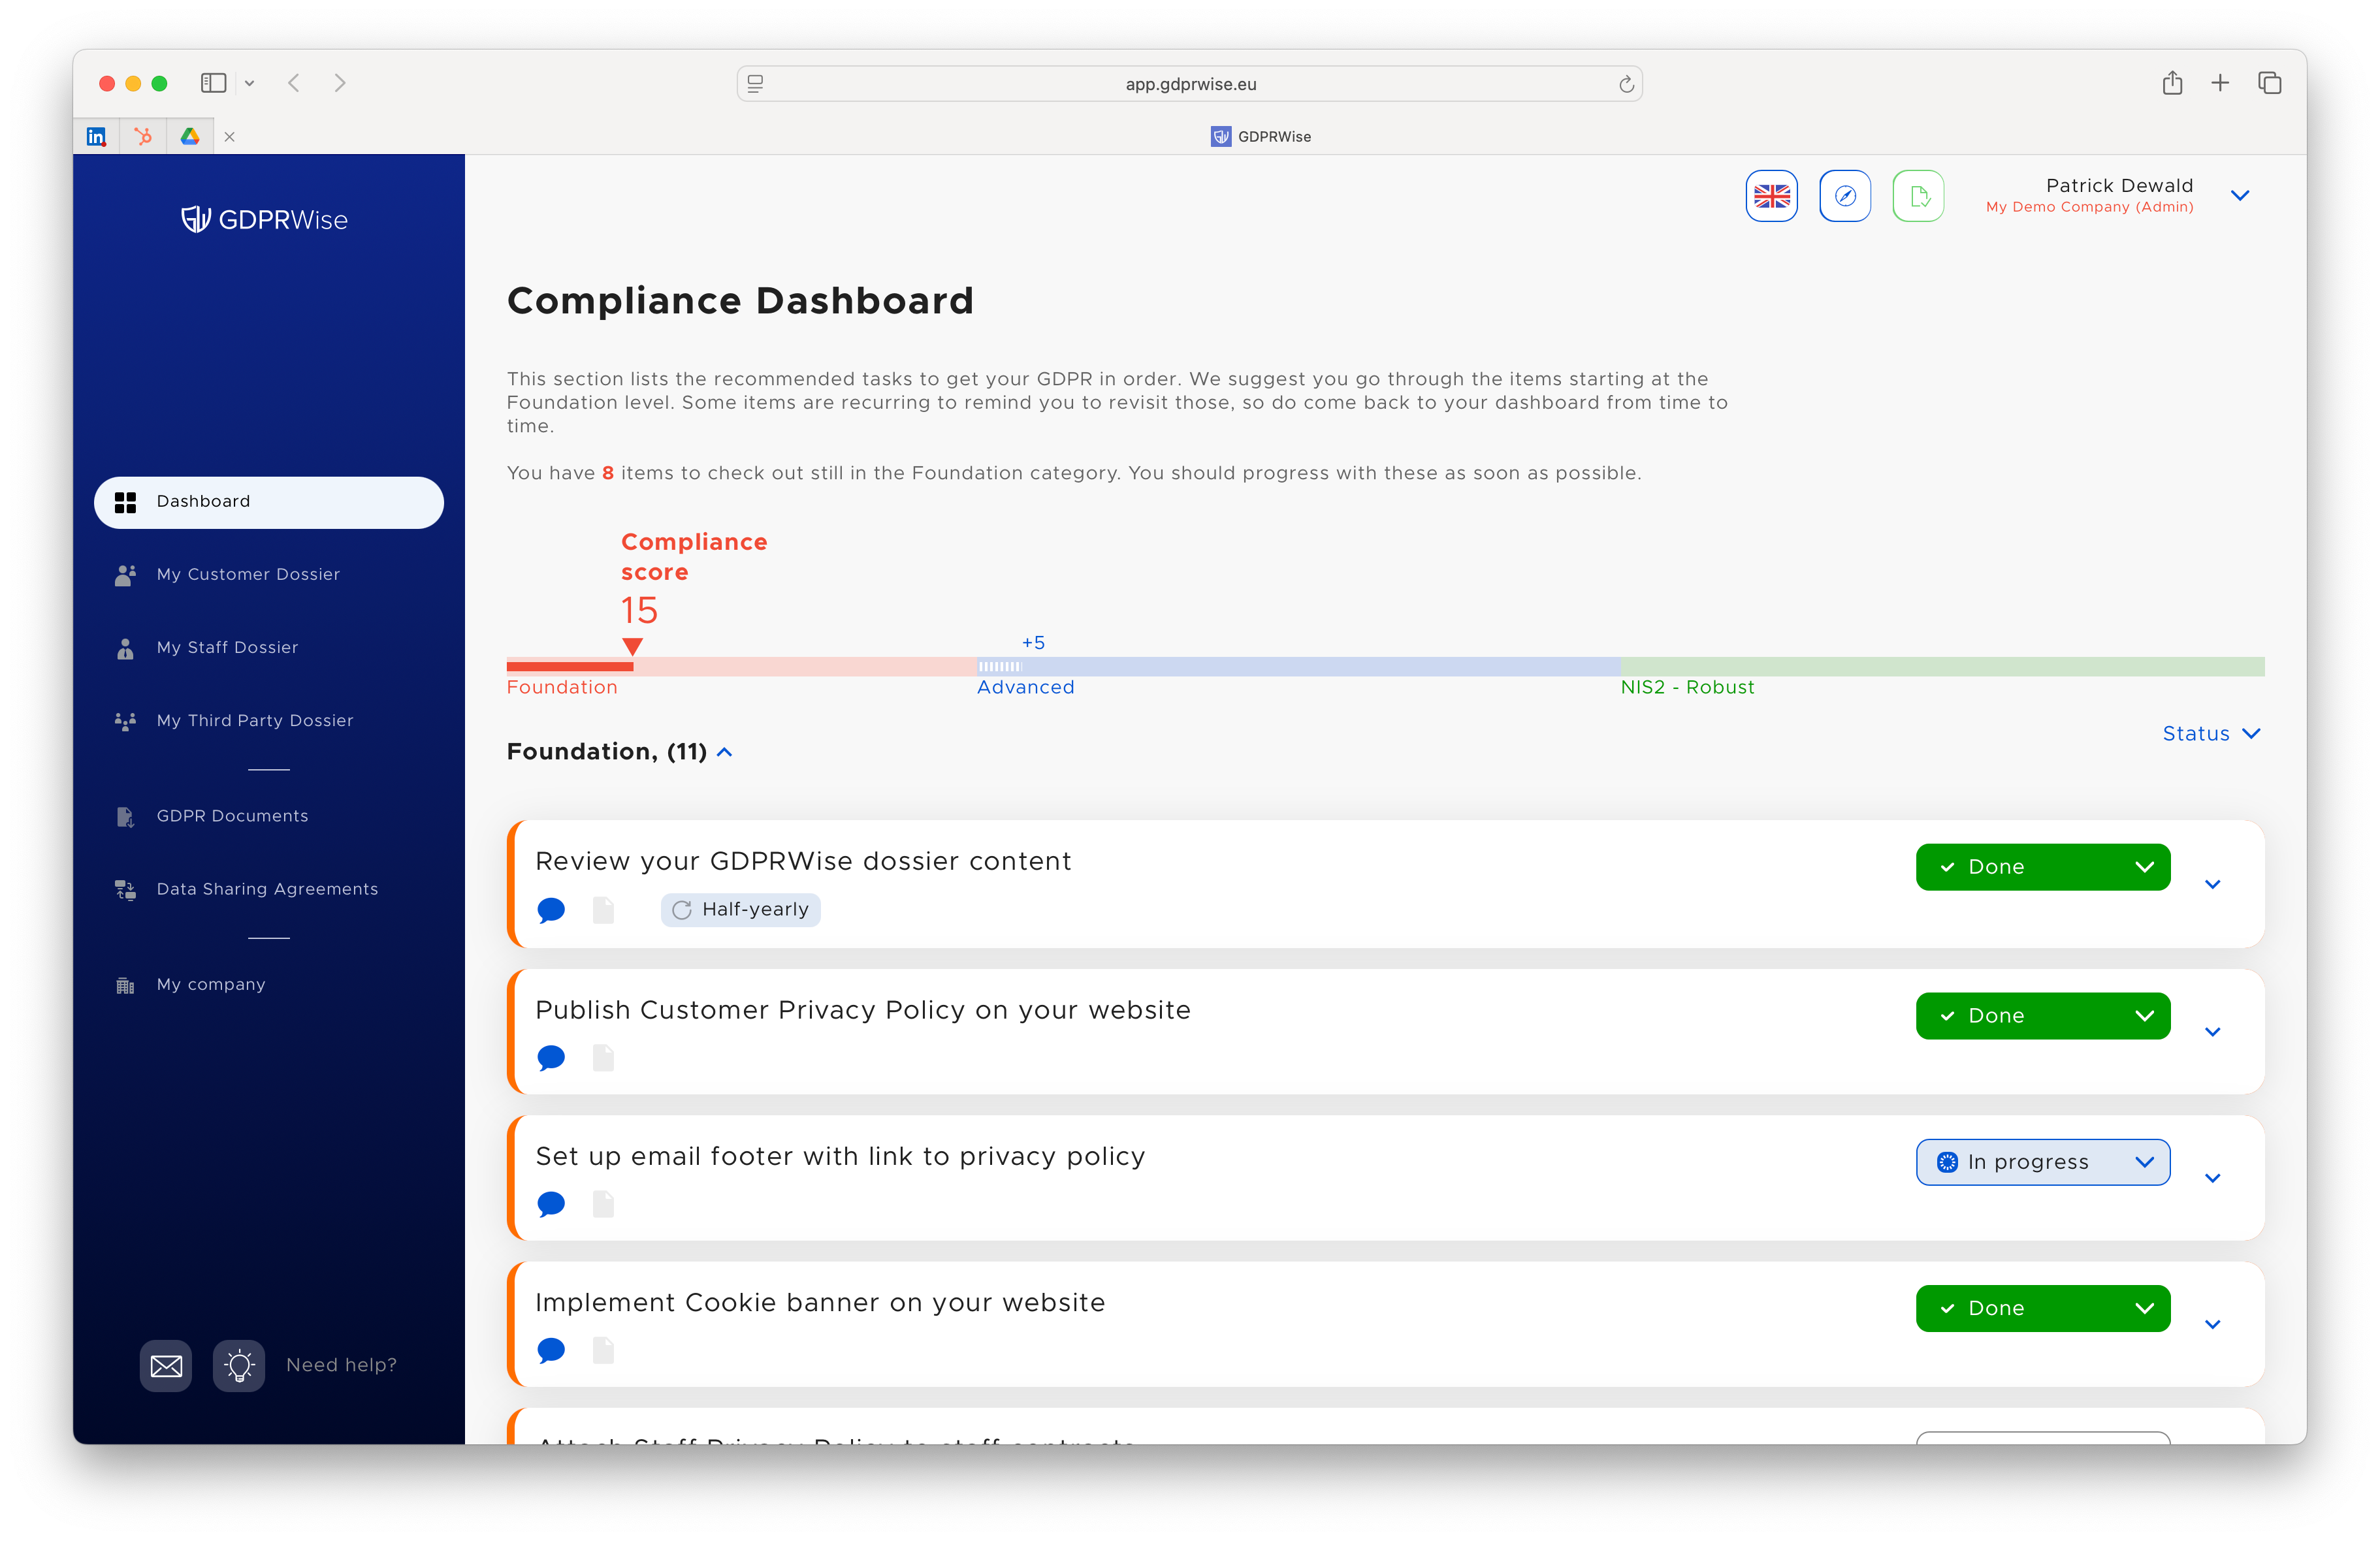Open the Status filter dropdown

click(x=2211, y=733)
